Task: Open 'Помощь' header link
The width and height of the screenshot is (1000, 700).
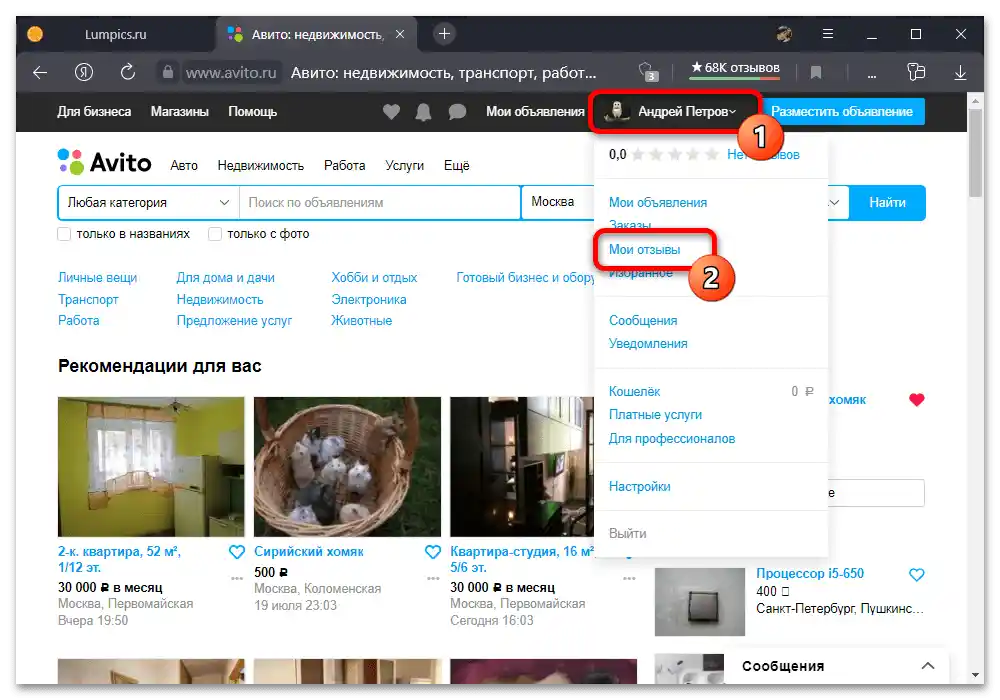Action: click(x=253, y=112)
